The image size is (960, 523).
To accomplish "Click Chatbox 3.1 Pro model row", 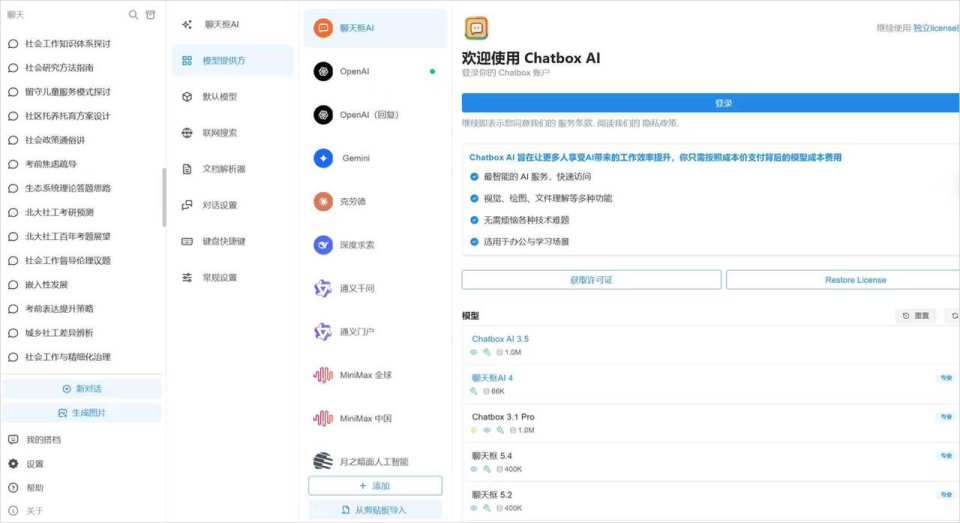I will (710, 423).
